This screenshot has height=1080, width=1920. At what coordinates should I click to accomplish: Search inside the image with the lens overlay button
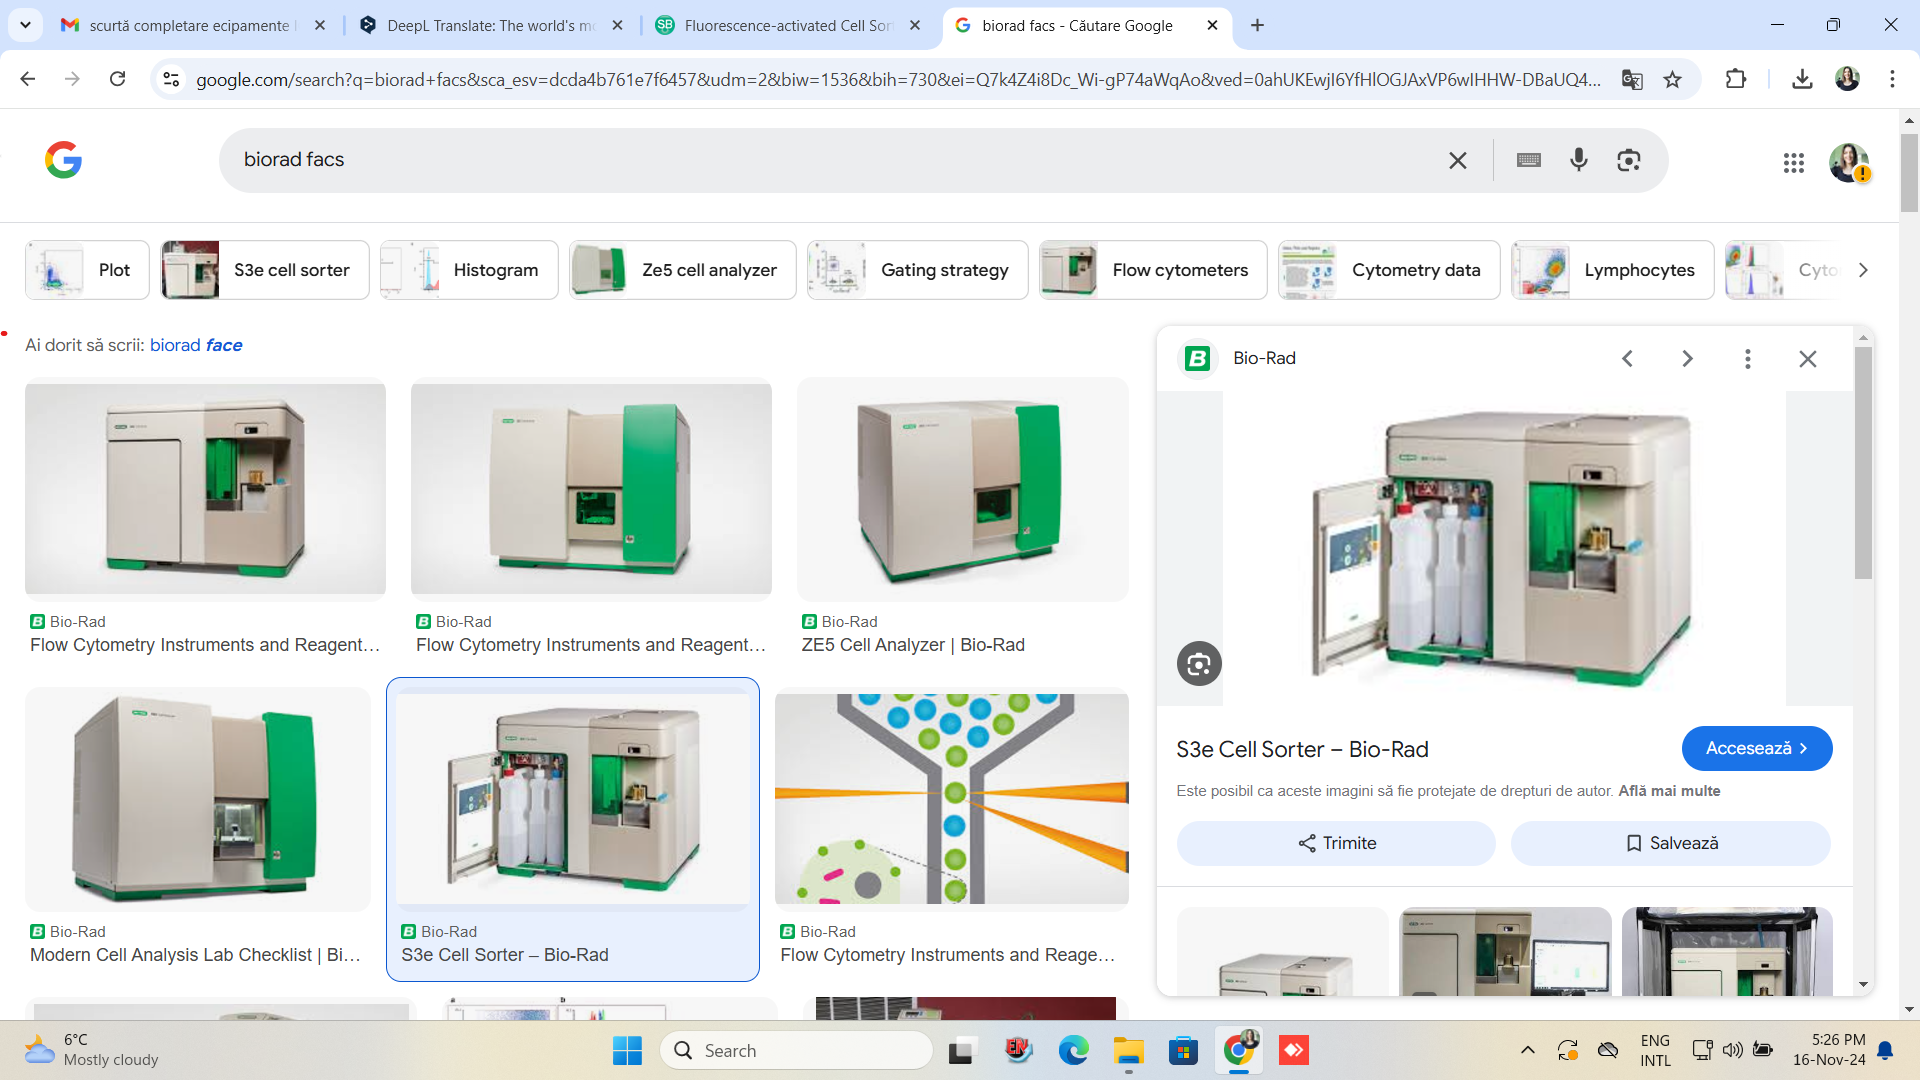point(1199,664)
